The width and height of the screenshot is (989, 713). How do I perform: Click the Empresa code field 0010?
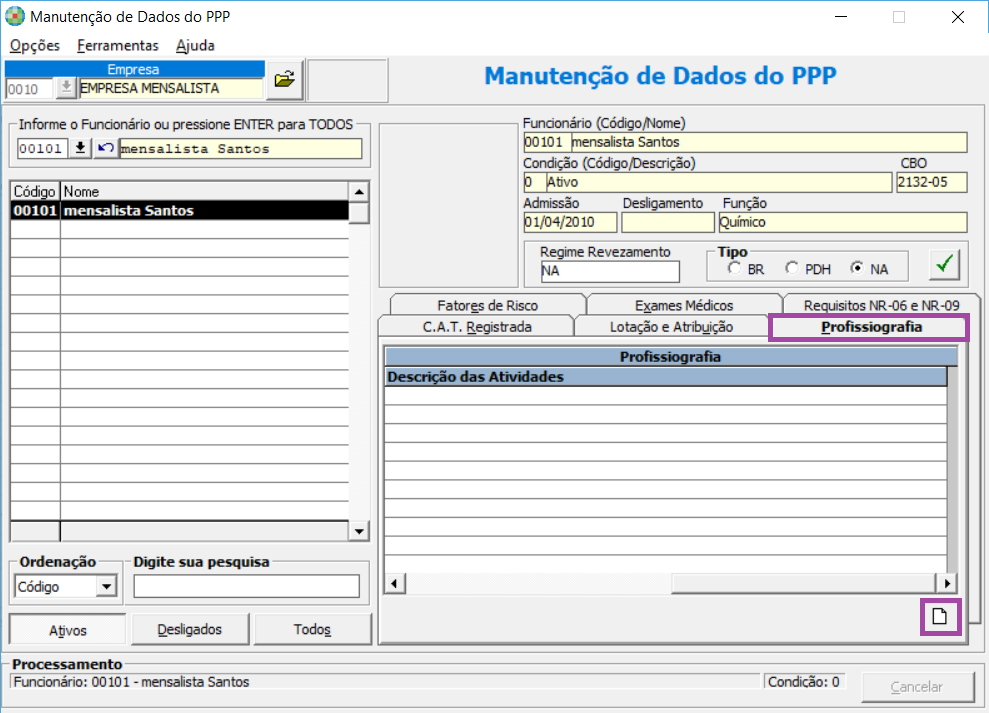coord(30,89)
